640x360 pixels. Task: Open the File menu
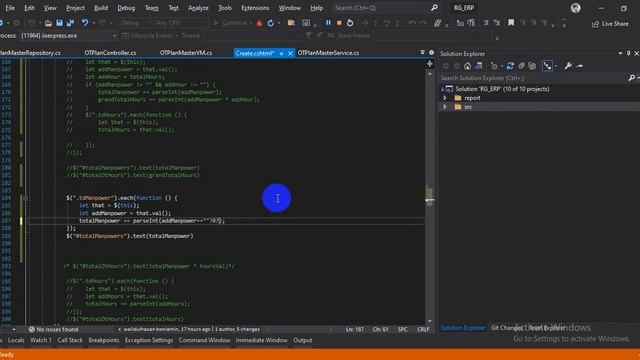(10, 8)
